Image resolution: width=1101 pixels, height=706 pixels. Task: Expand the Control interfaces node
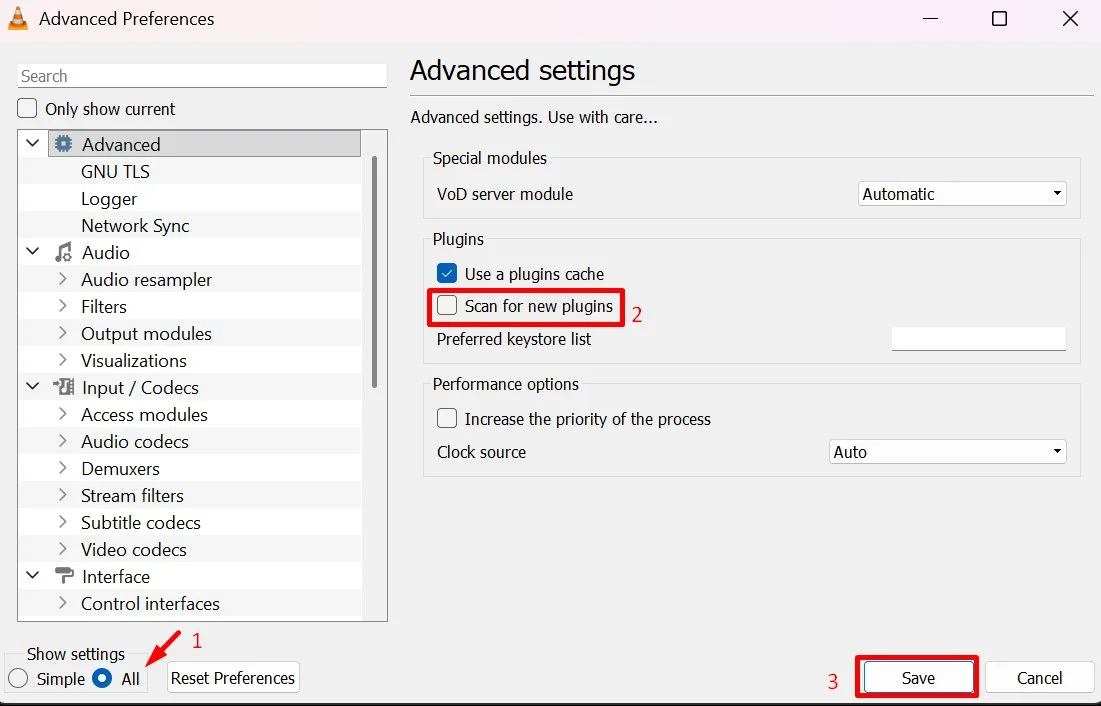(62, 603)
